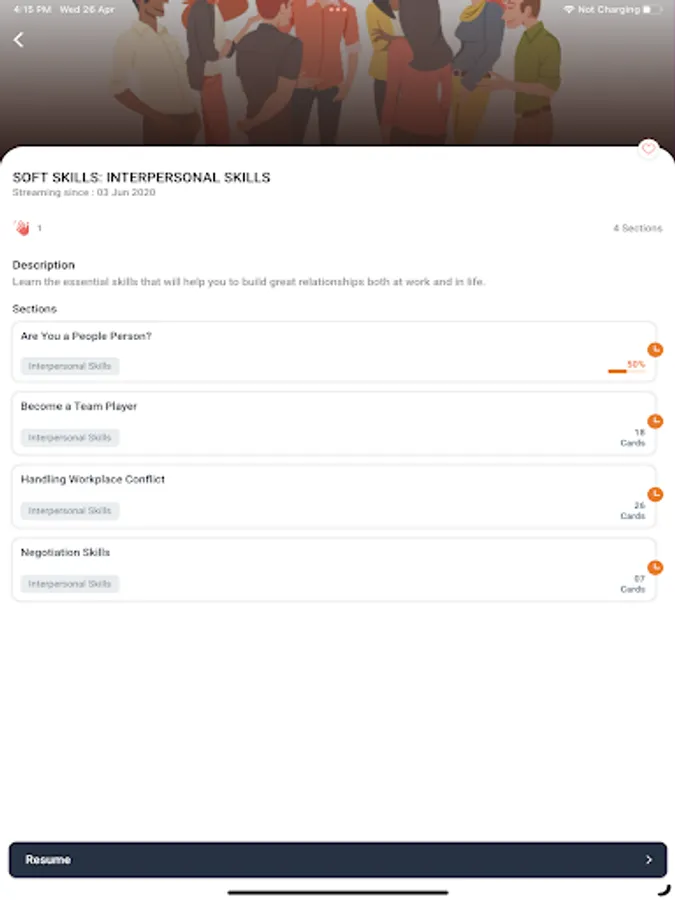Tap Interpersonal Skills tag under Team Player
This screenshot has width=675, height=900.
tap(70, 437)
